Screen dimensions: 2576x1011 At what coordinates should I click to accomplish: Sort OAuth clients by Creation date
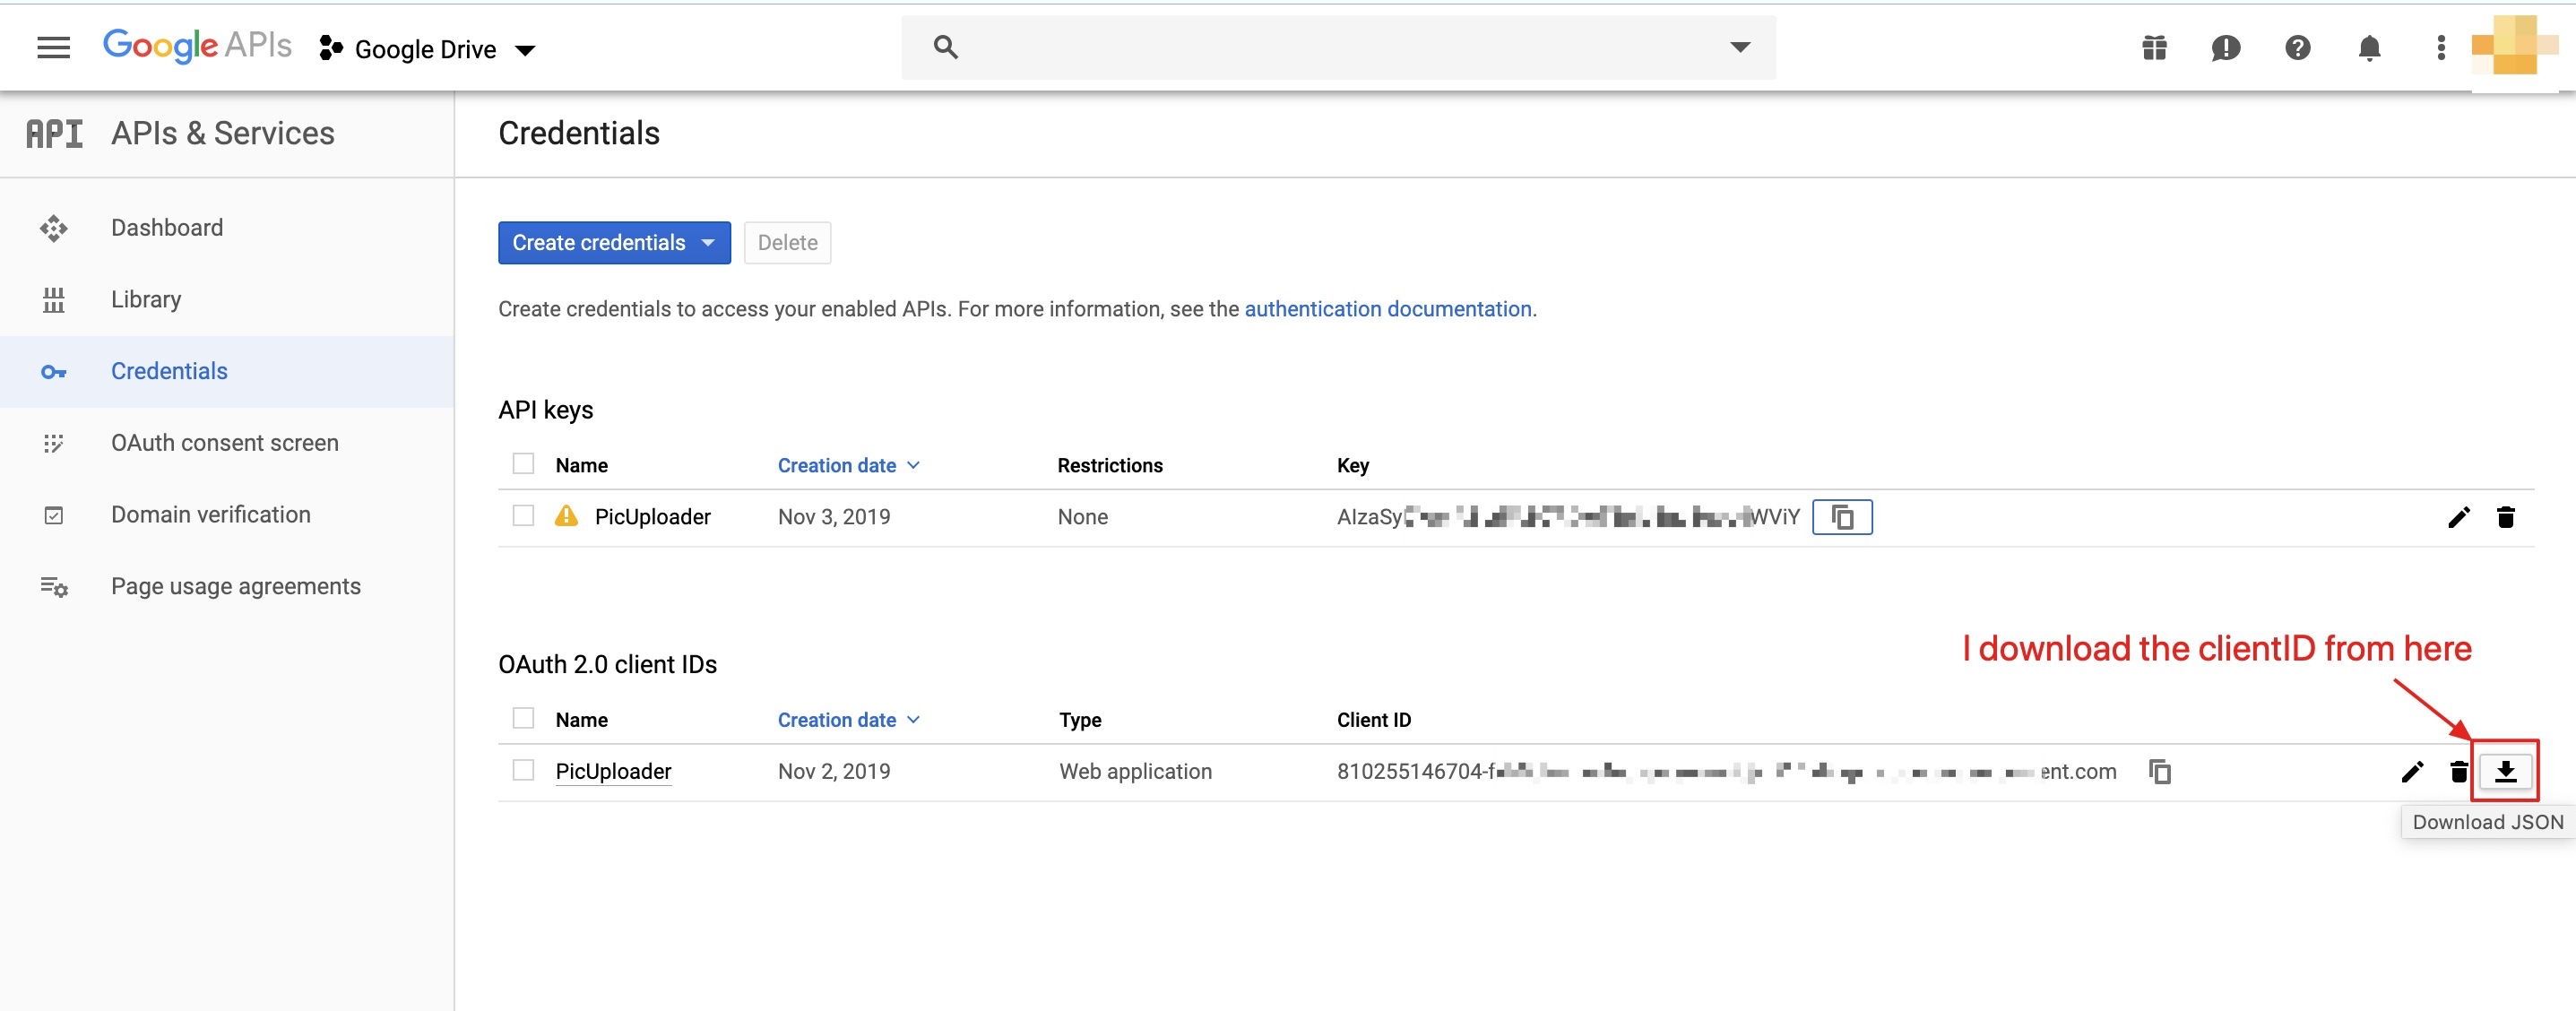tap(838, 719)
